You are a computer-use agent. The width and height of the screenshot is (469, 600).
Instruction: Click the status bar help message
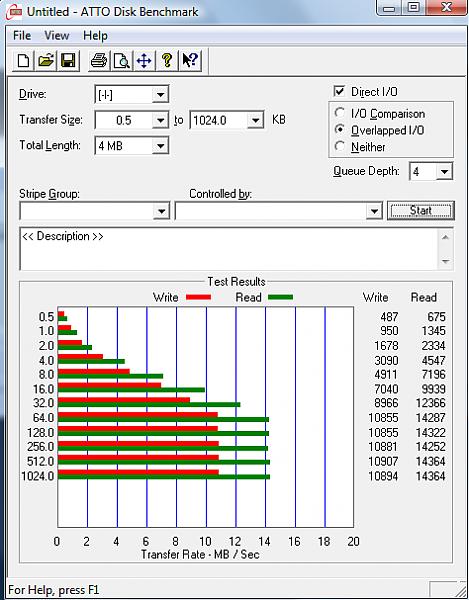pos(54,590)
